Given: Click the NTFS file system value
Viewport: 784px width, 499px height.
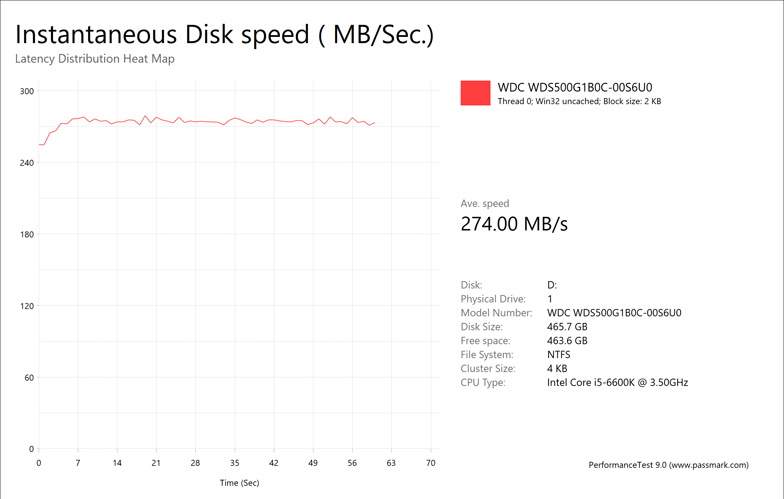Looking at the screenshot, I should pyautogui.click(x=560, y=355).
